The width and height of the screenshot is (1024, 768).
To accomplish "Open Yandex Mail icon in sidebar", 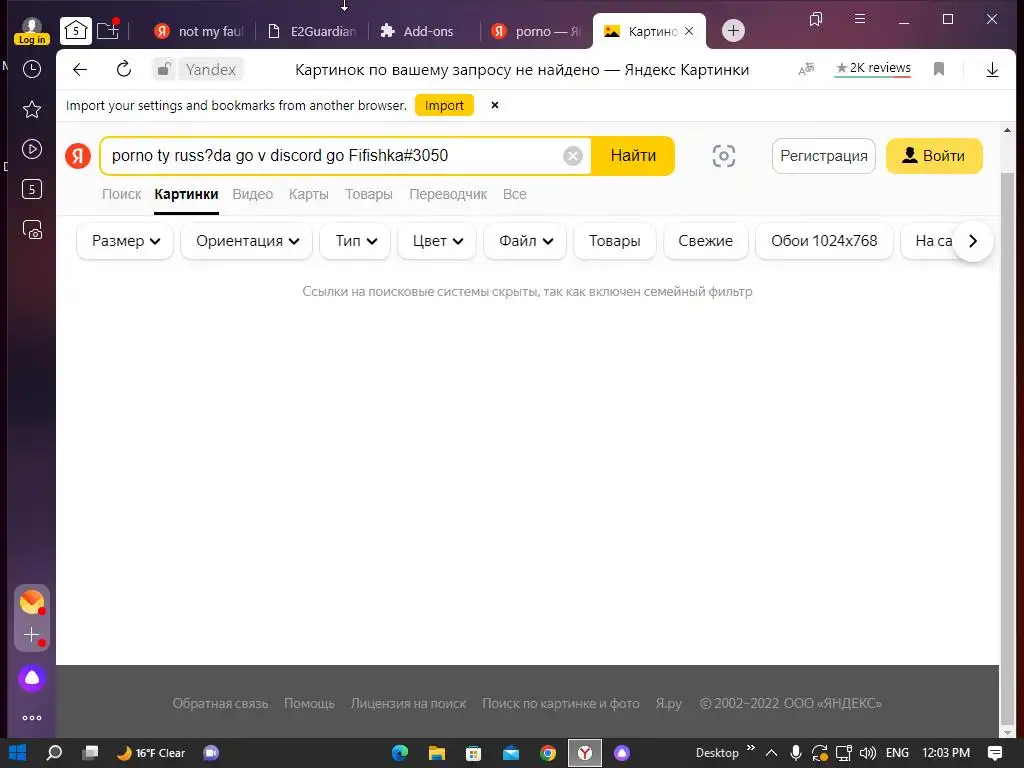I will point(31,601).
